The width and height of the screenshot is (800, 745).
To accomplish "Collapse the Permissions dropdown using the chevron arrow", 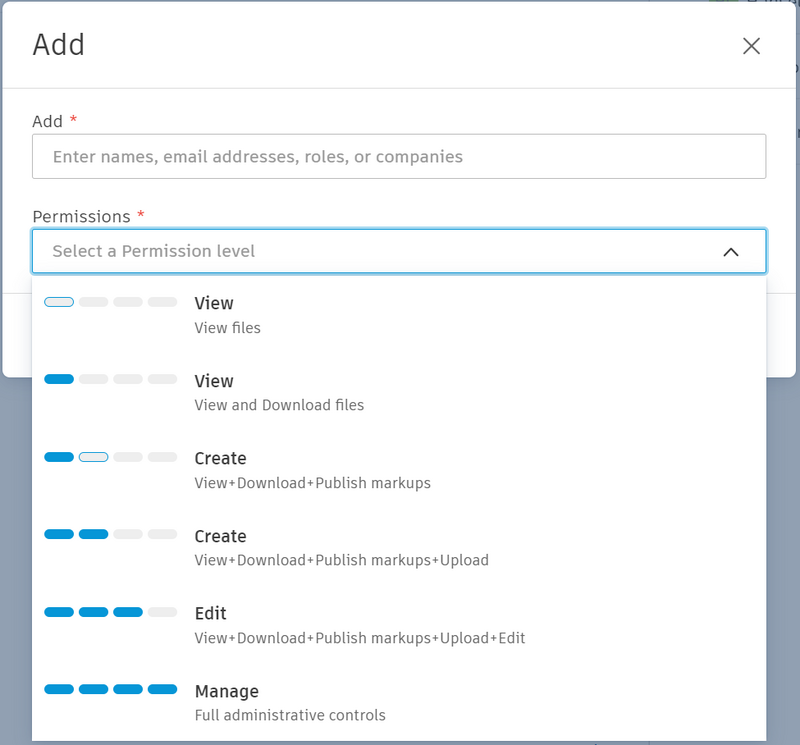I will coord(731,252).
